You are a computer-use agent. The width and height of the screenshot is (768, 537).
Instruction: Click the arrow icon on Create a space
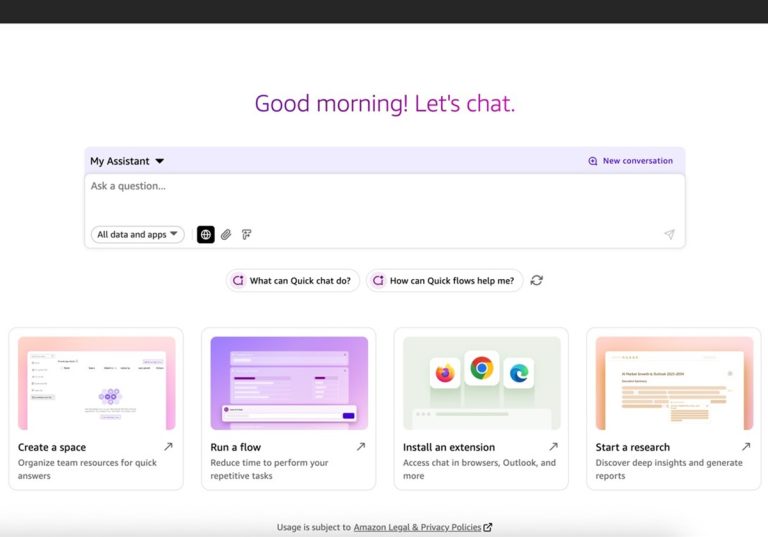pos(168,447)
